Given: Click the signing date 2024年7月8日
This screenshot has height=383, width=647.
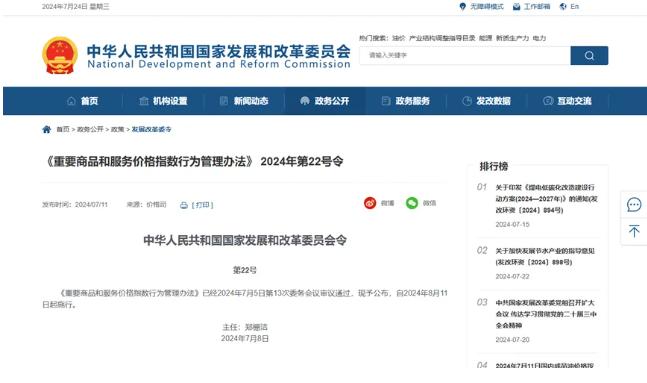Looking at the screenshot, I should [x=245, y=338].
